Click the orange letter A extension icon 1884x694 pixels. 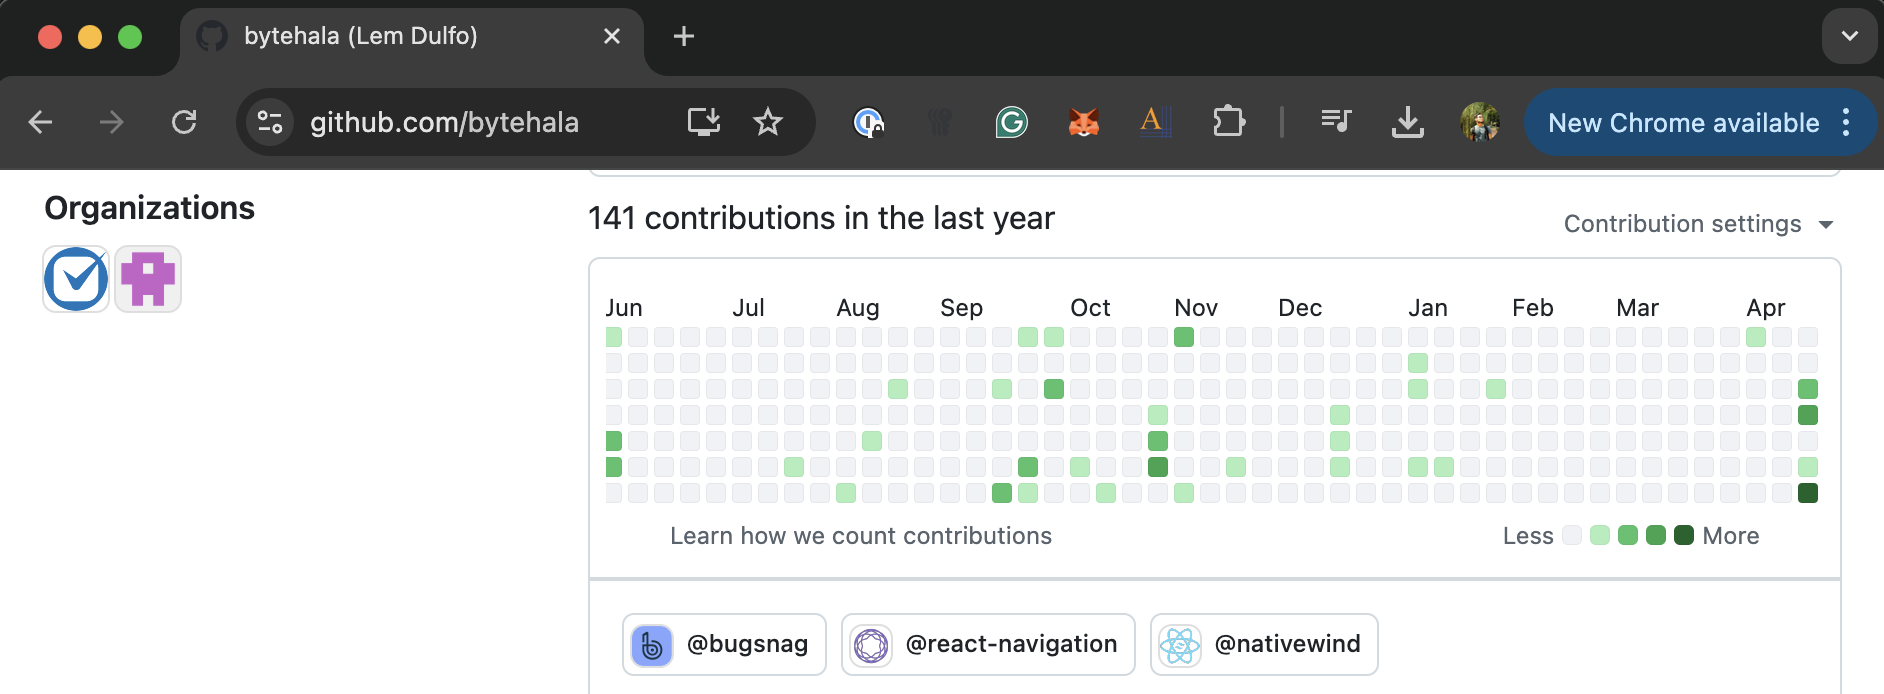tap(1155, 122)
